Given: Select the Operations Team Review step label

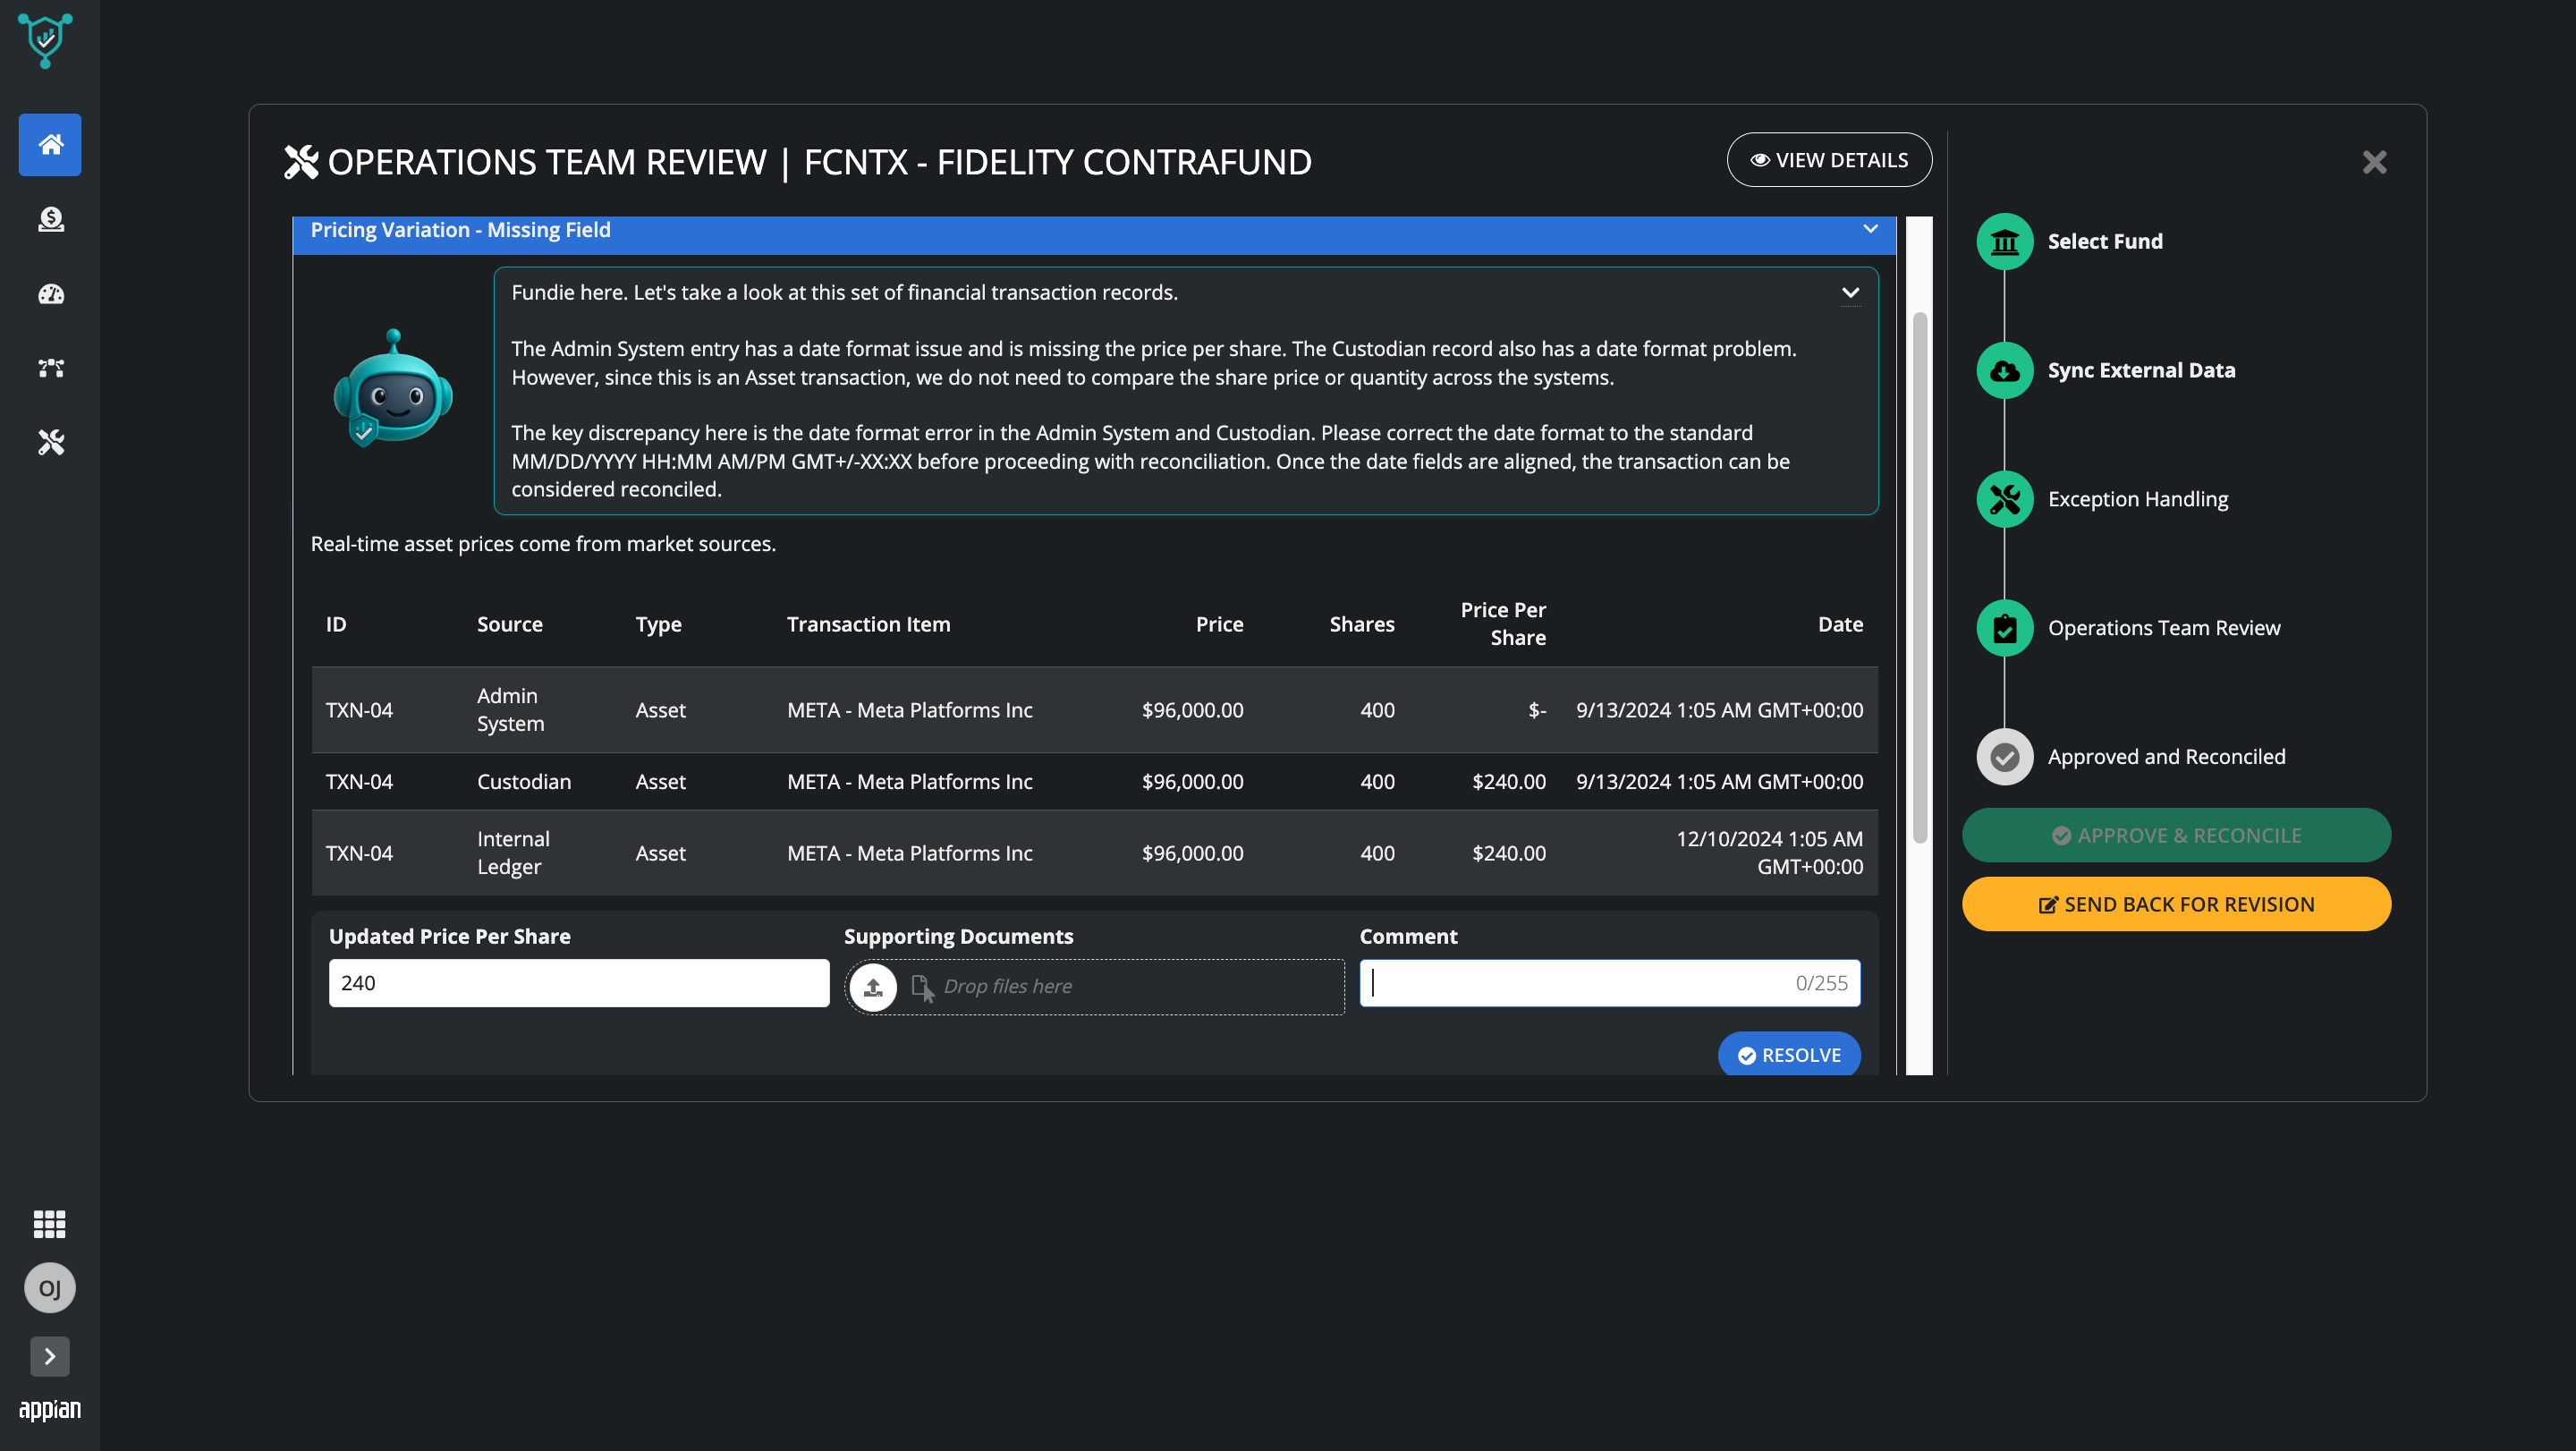Looking at the screenshot, I should [2164, 628].
